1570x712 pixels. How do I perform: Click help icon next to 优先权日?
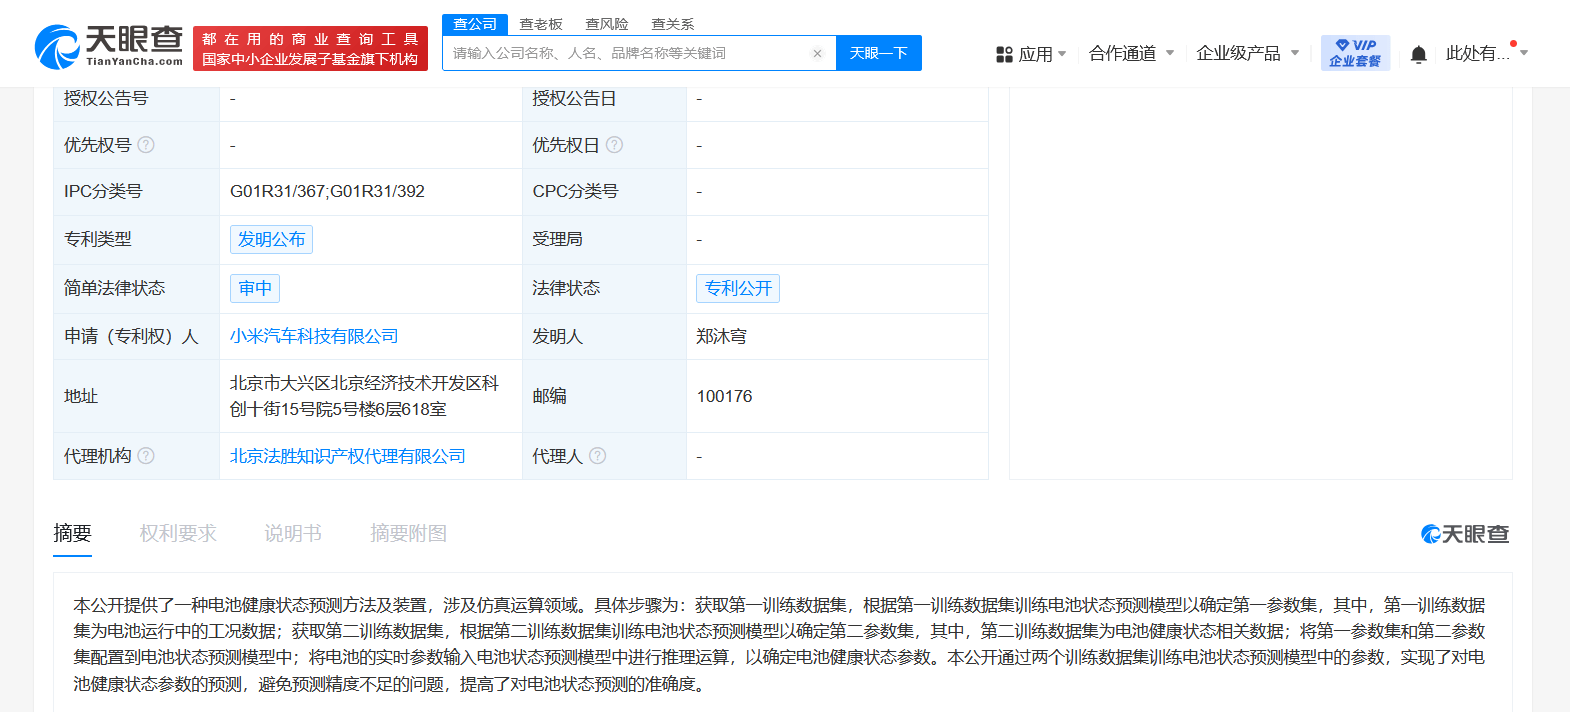(614, 145)
